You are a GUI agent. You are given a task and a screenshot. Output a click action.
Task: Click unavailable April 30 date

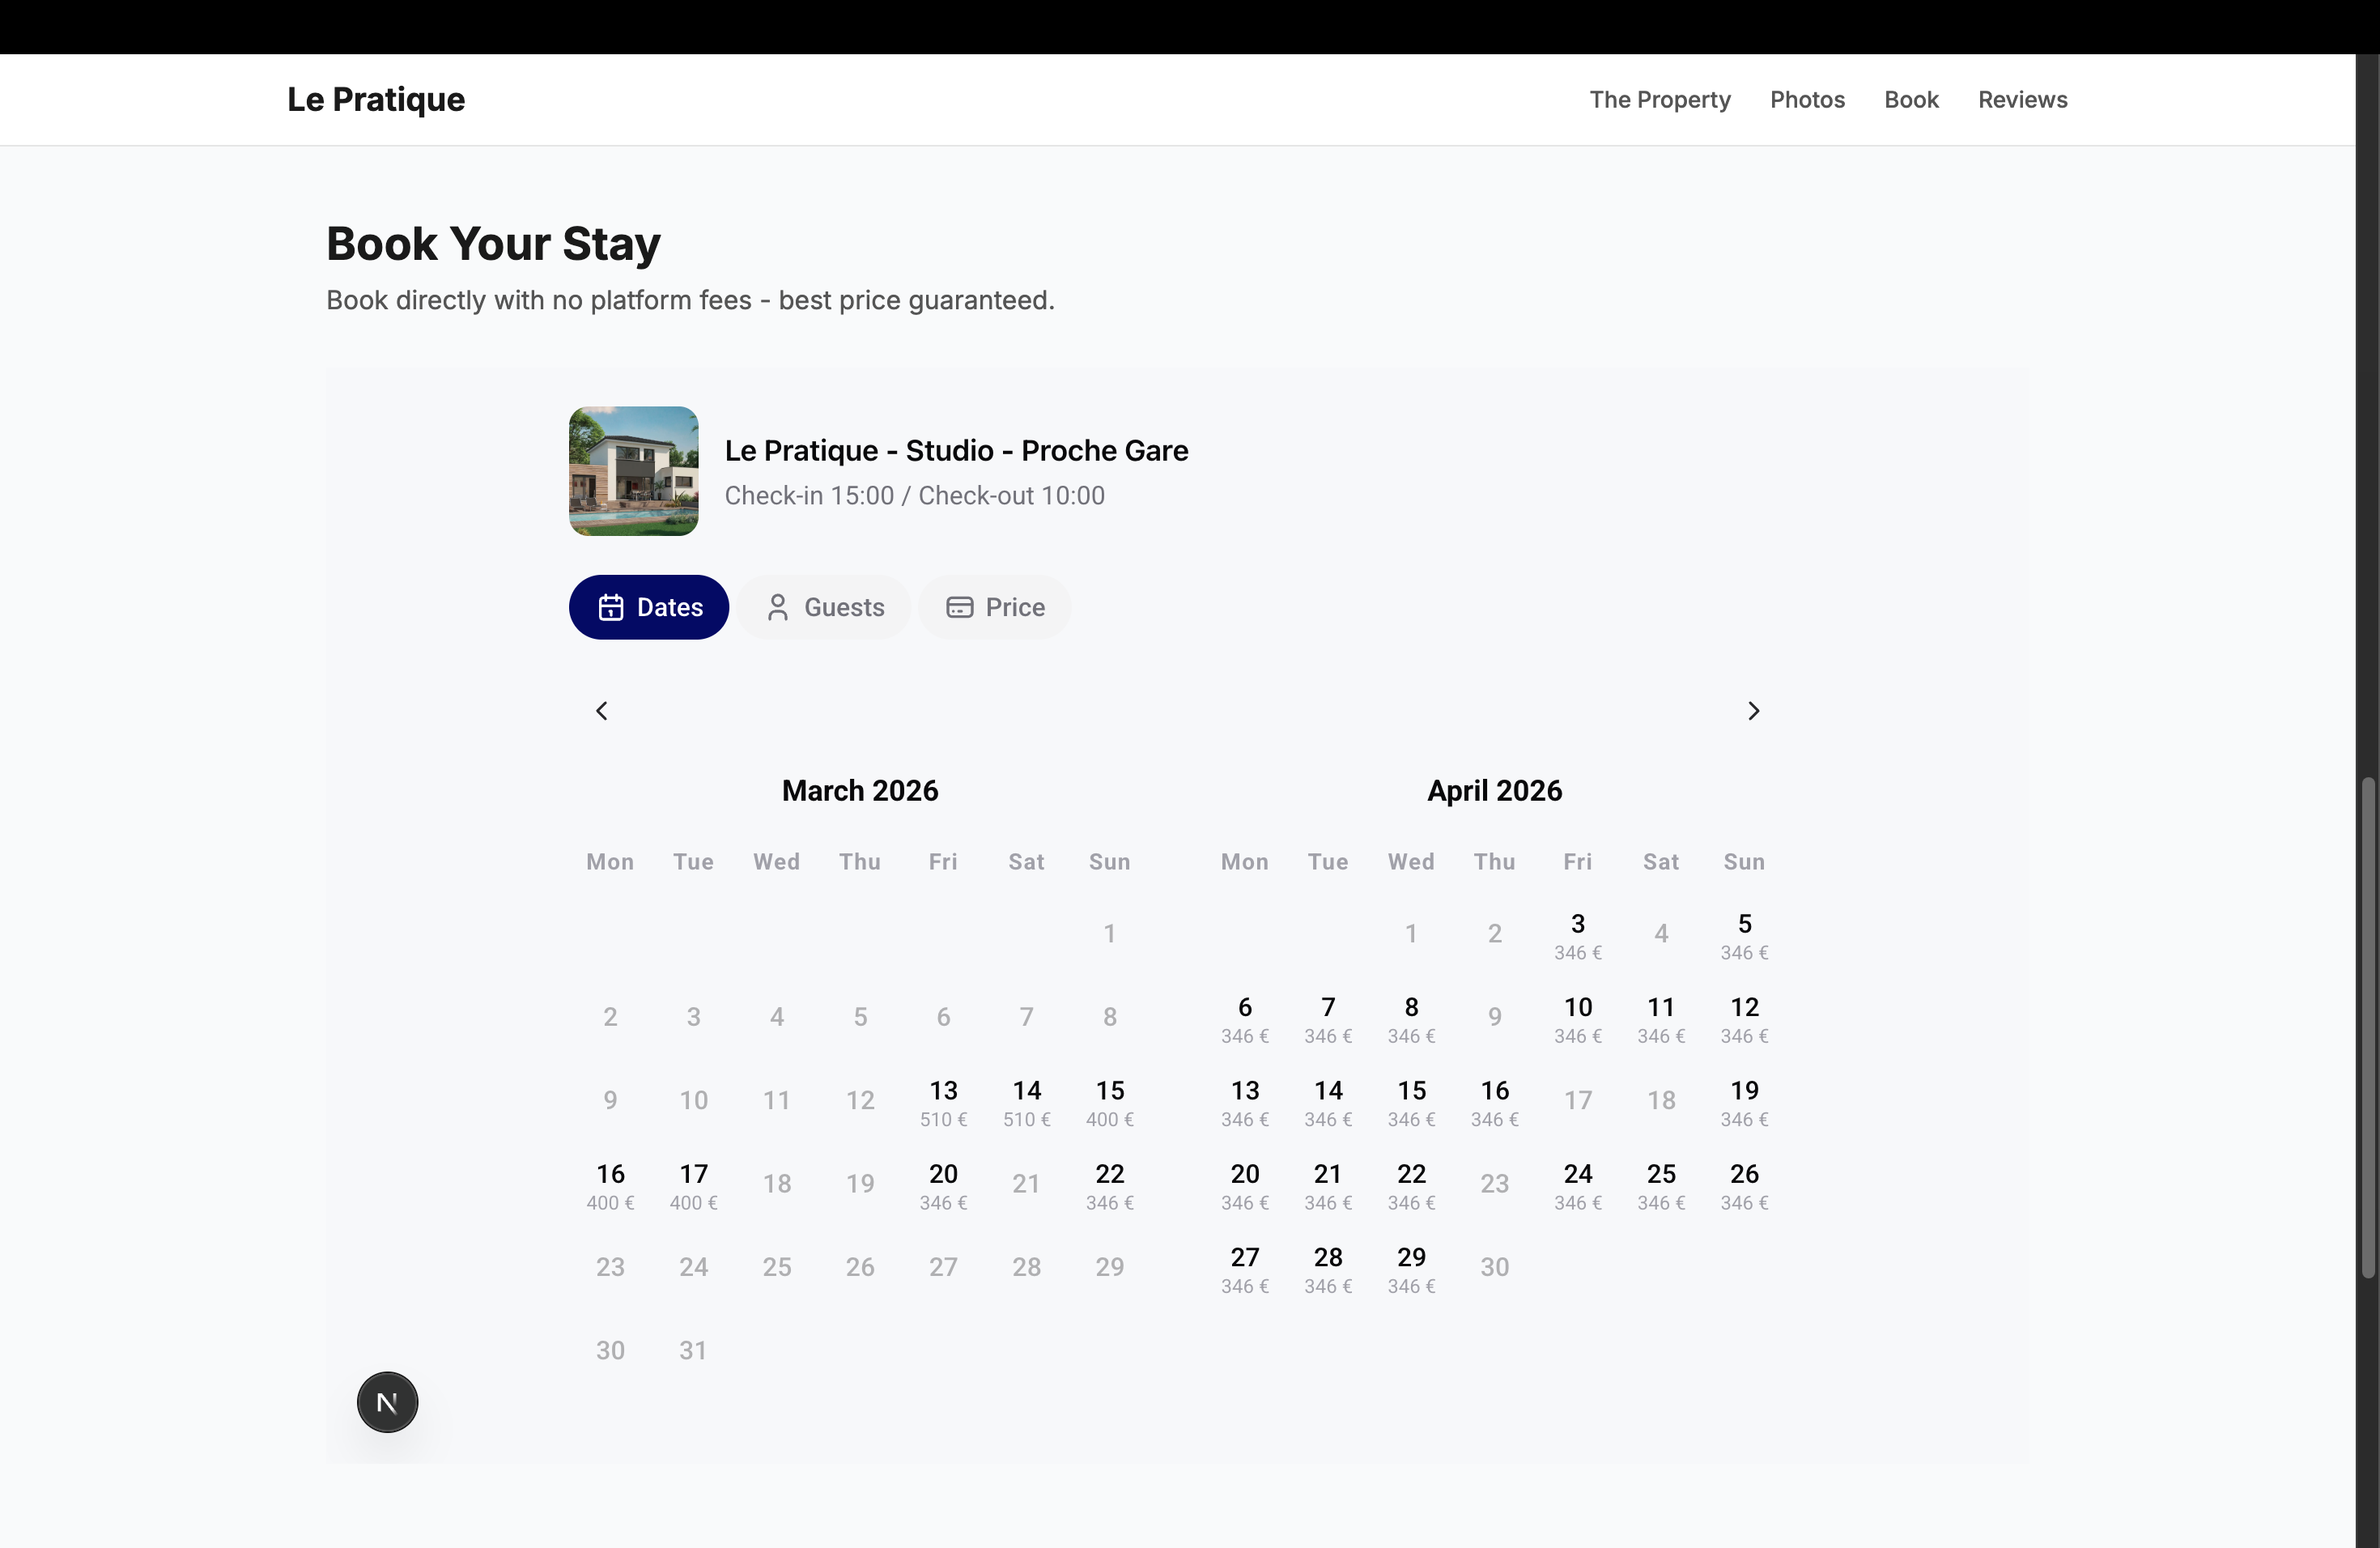click(1495, 1268)
